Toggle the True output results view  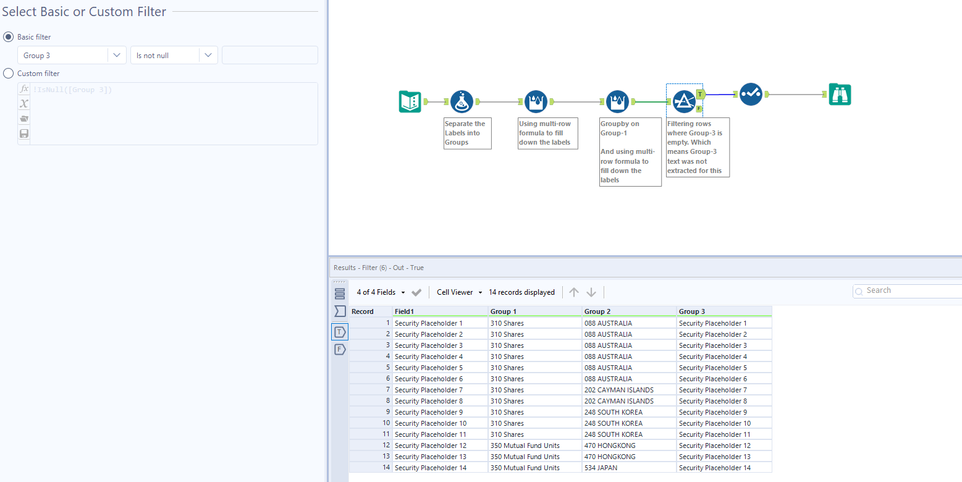340,332
